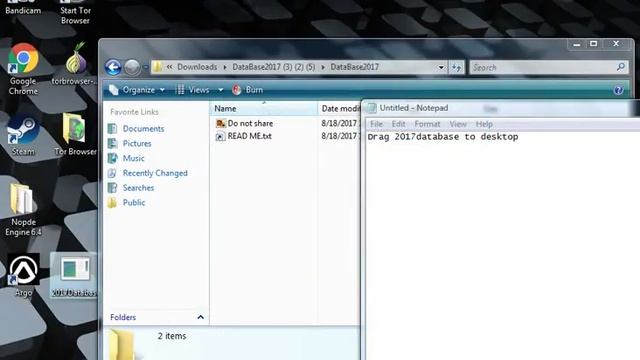This screenshot has height=360, width=640.
Task: Expand the recent pages arrow beside Forward
Action: point(145,67)
